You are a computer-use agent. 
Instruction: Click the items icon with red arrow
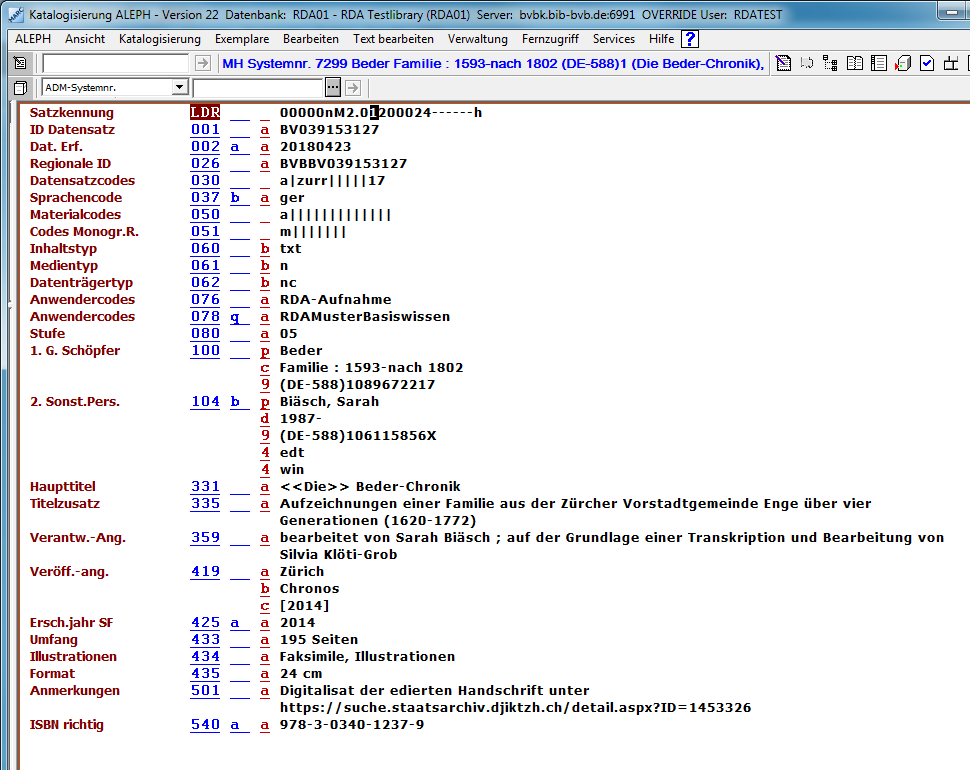(x=902, y=64)
